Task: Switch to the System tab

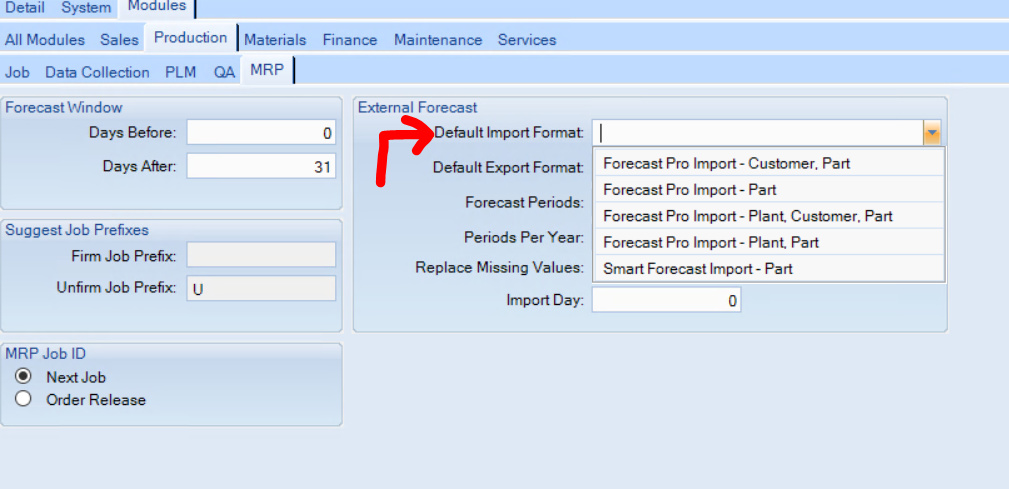Action: (86, 8)
